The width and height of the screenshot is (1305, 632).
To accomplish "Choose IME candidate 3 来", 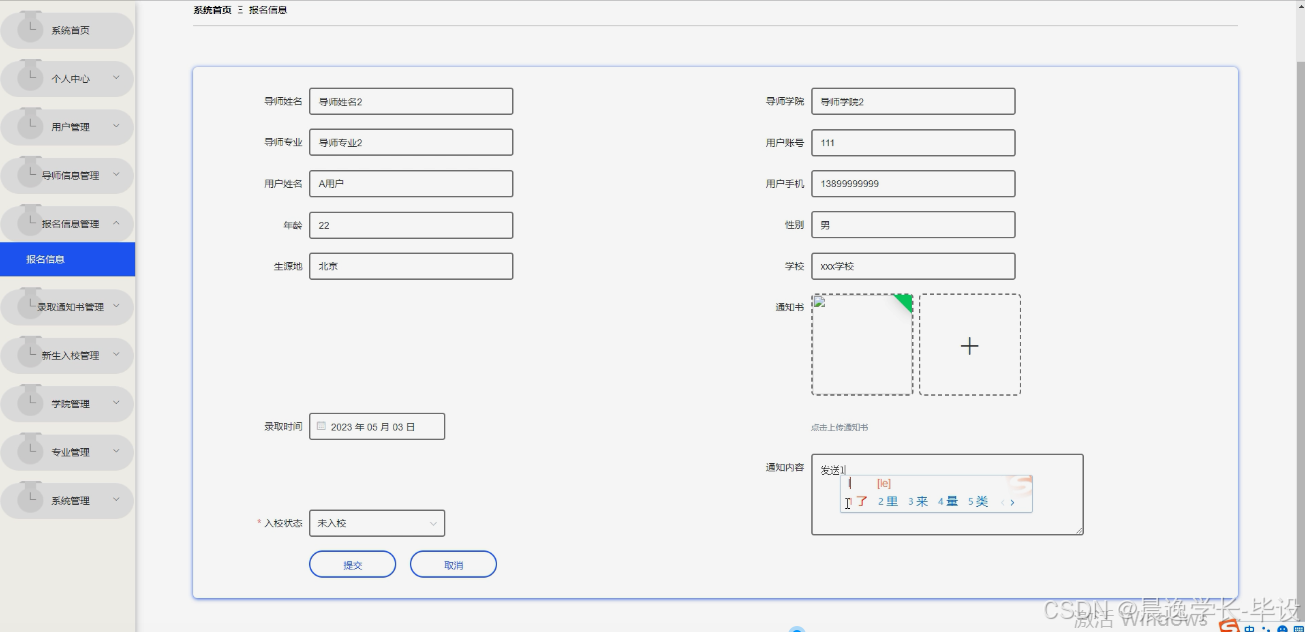I will pos(918,502).
